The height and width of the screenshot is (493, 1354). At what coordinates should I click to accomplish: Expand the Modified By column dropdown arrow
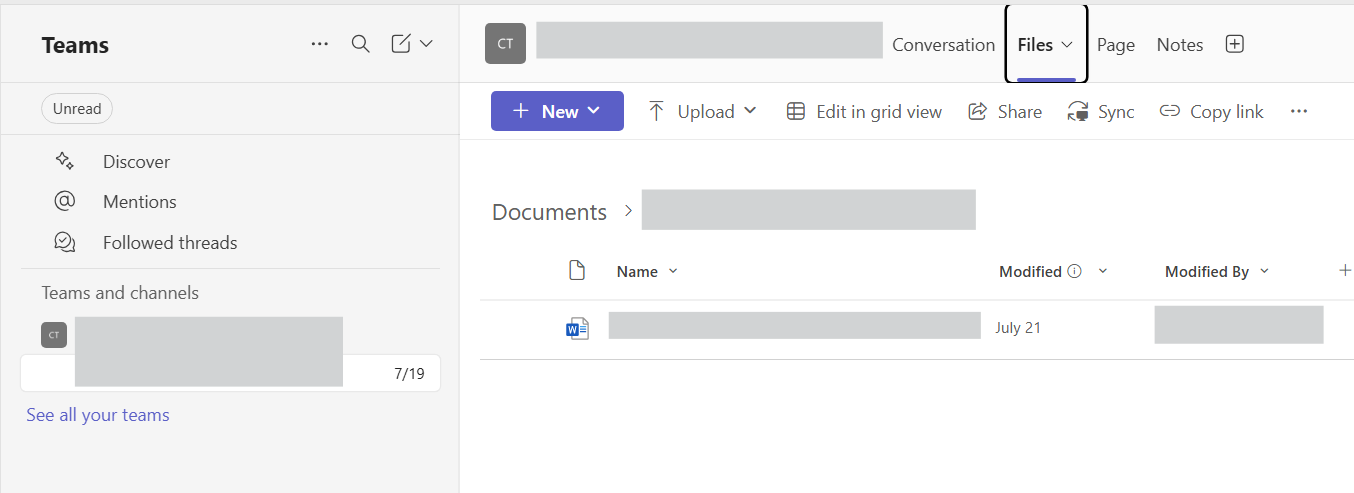1264,271
